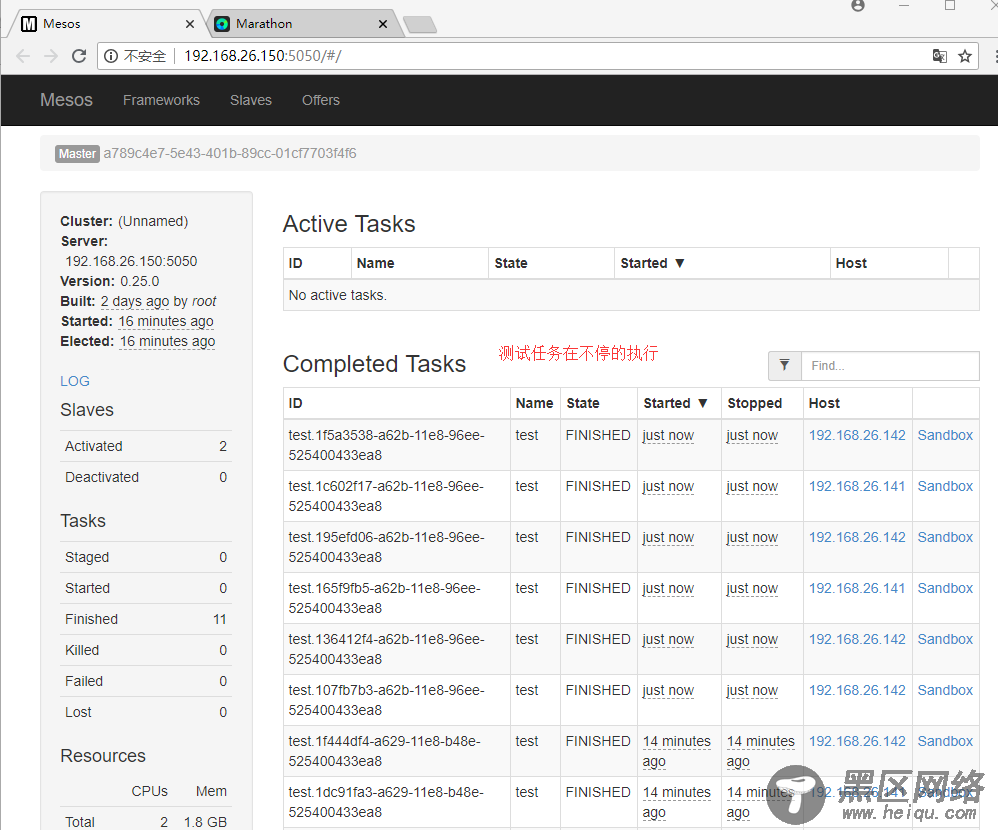Select the Mesos browser tab
Screen dimensions: 998x830
105,24
